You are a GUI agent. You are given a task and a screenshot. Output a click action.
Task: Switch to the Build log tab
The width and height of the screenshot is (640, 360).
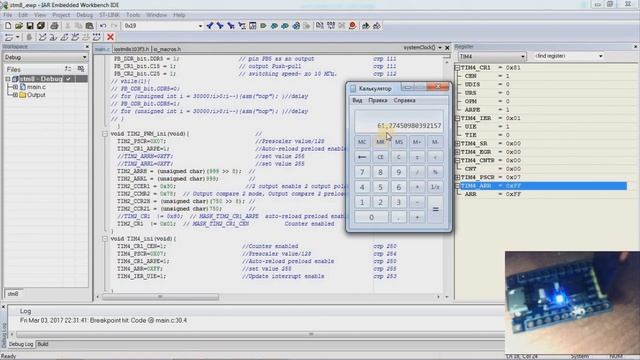(x=43, y=344)
